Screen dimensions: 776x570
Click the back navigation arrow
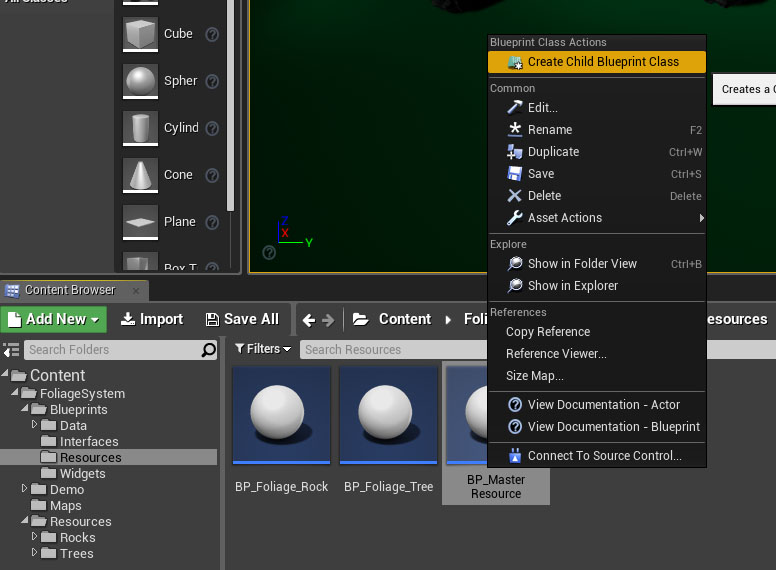(308, 320)
